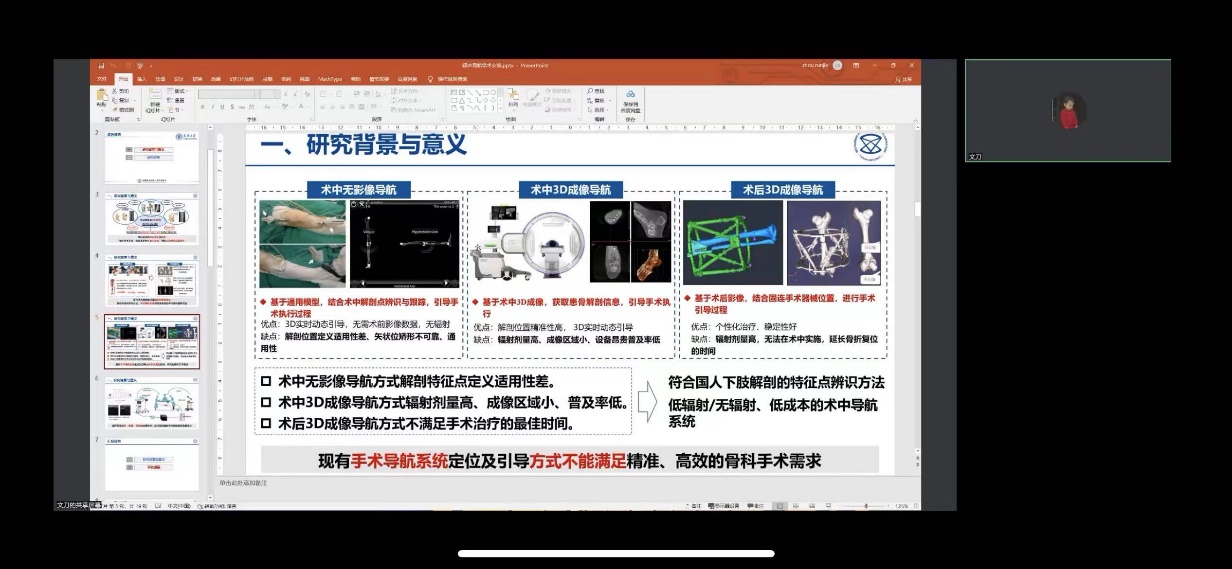Click the Paste icon in the clipboard group
This screenshot has width=1232, height=569.
tap(101, 97)
